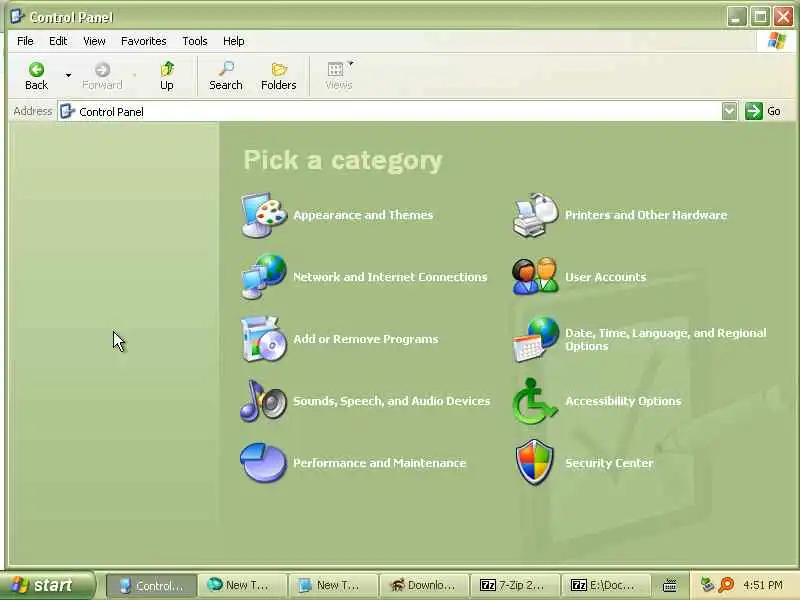Open the Date, Time, Language calendar icon
Viewport: 800px width, 600px height.
535,339
